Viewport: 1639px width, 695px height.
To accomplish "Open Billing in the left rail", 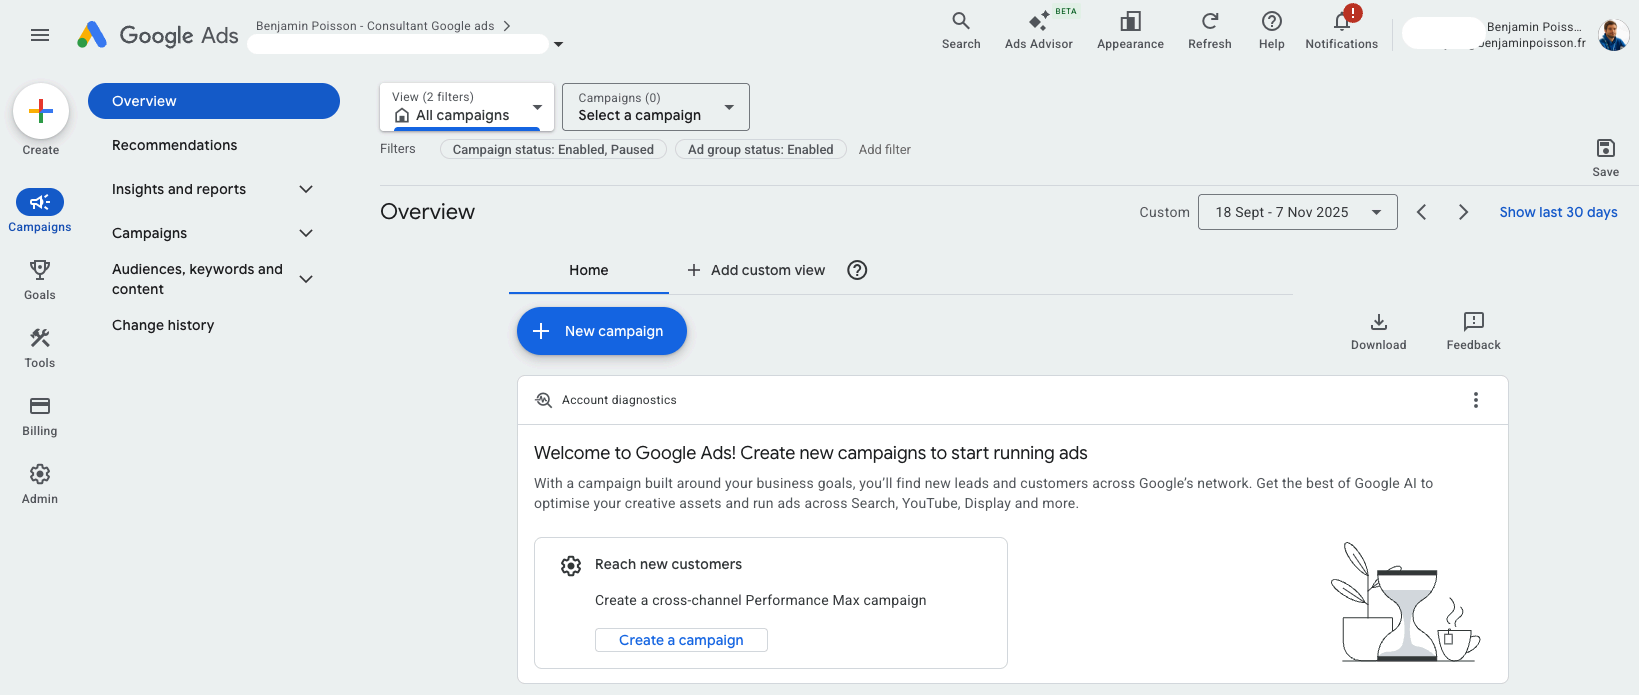I will click(x=40, y=416).
